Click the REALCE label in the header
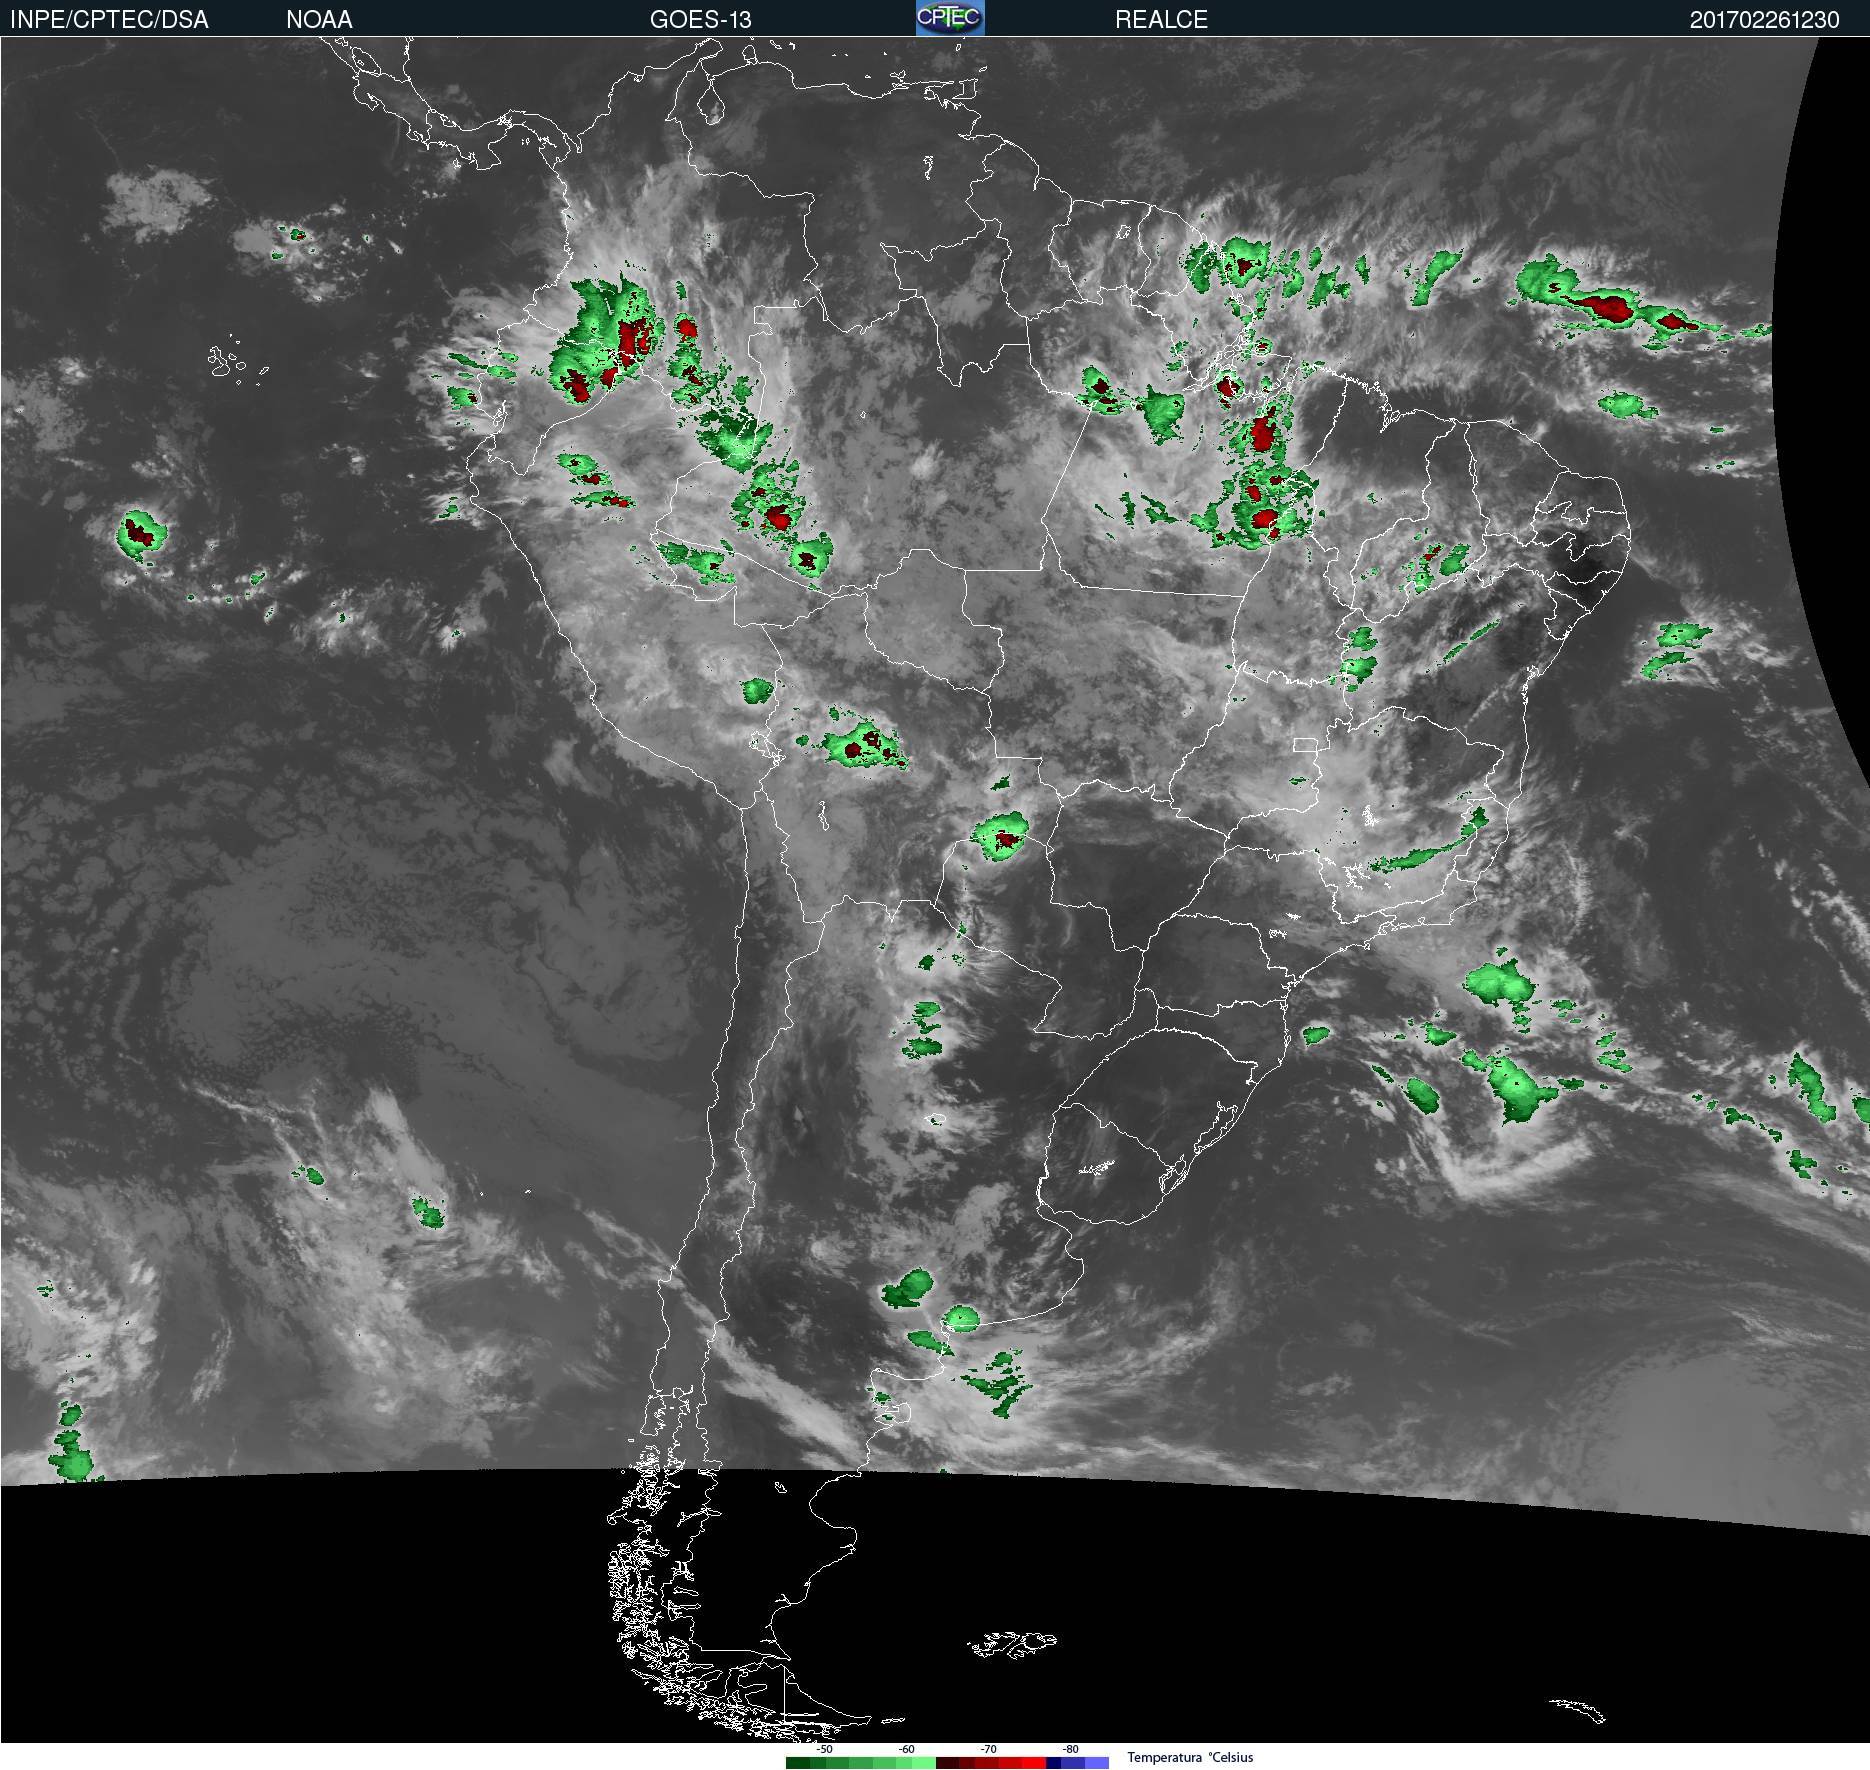1870x1770 pixels. [1161, 20]
